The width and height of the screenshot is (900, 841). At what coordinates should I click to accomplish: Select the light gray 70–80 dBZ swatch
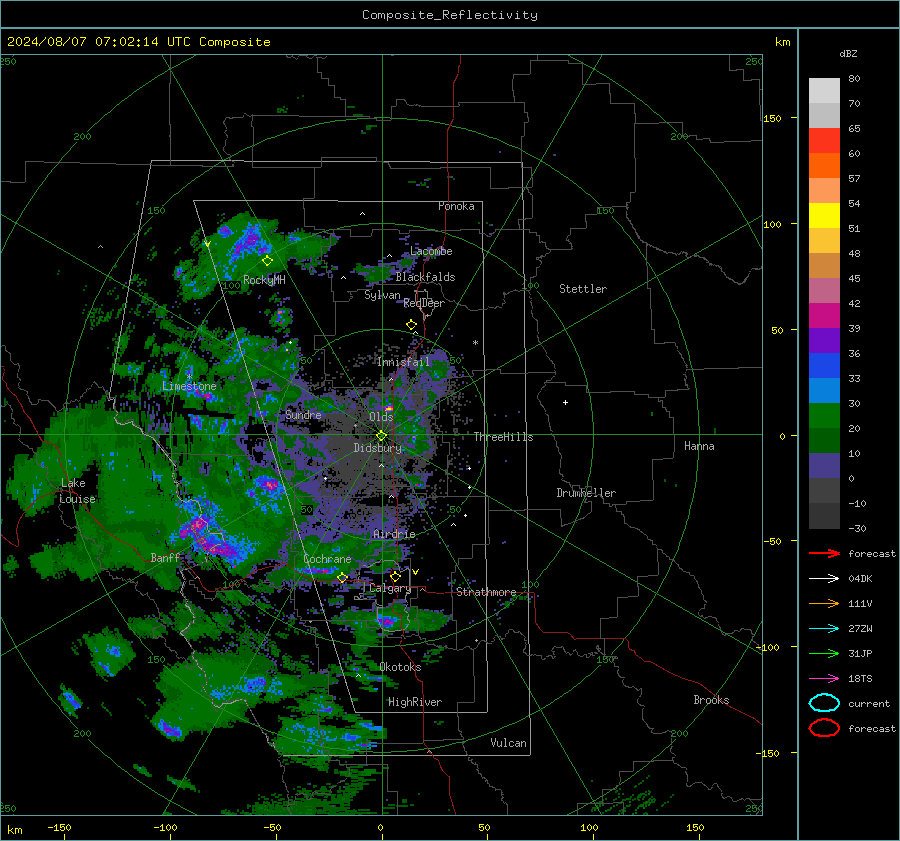coord(824,91)
